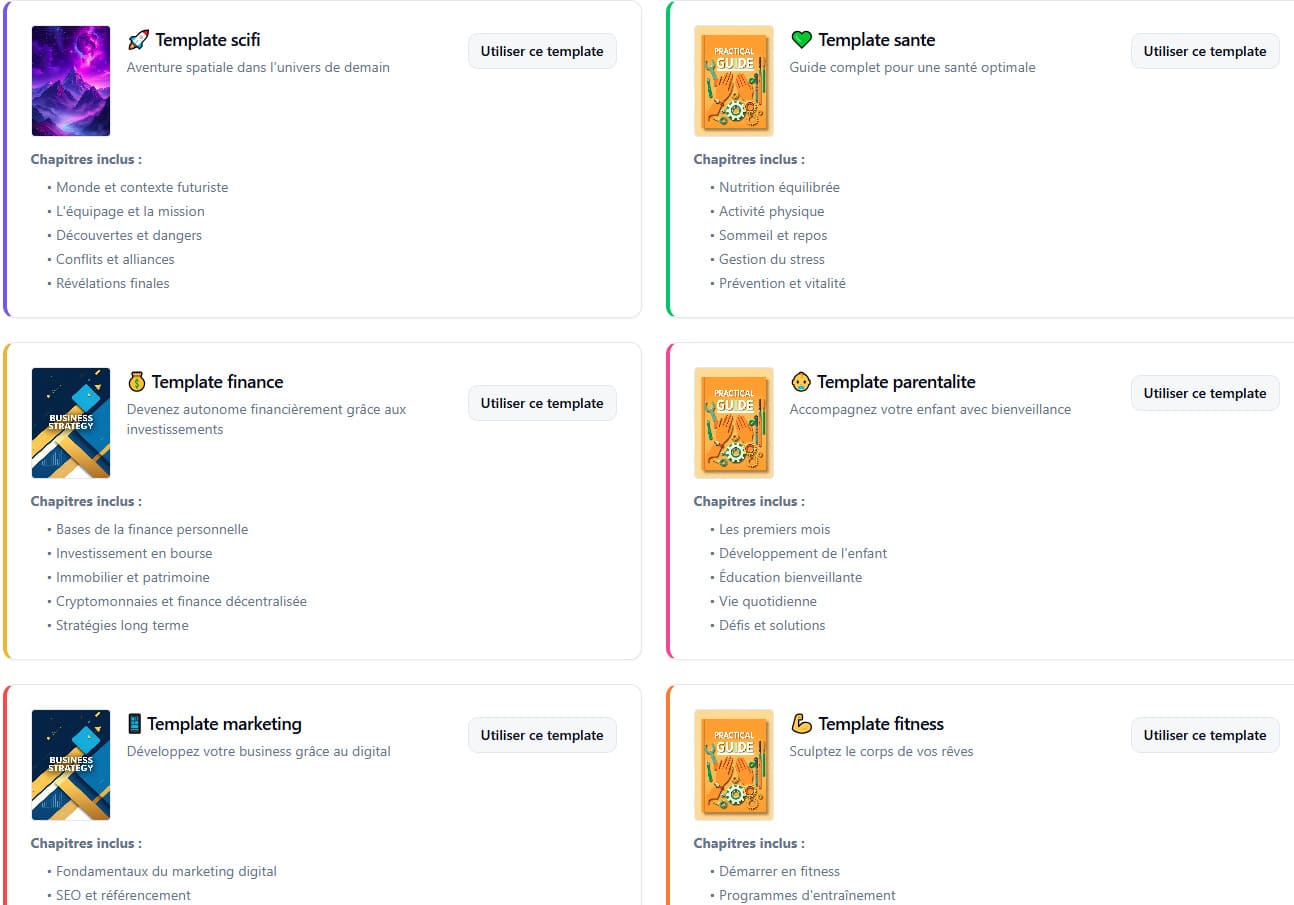
Task: Click the money bag icon on Template finance
Action: click(x=135, y=381)
